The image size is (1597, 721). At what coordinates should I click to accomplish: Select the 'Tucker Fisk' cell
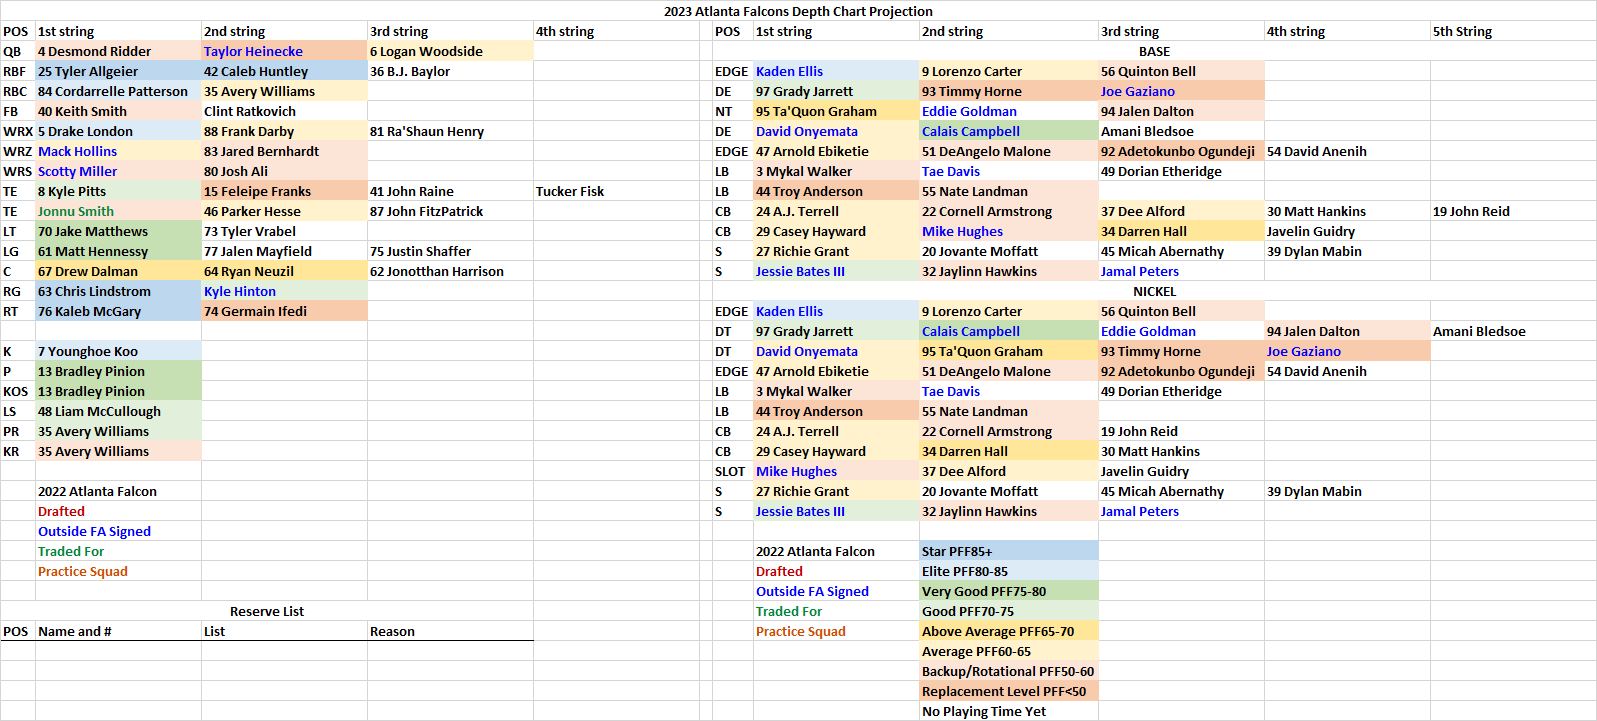(616, 191)
